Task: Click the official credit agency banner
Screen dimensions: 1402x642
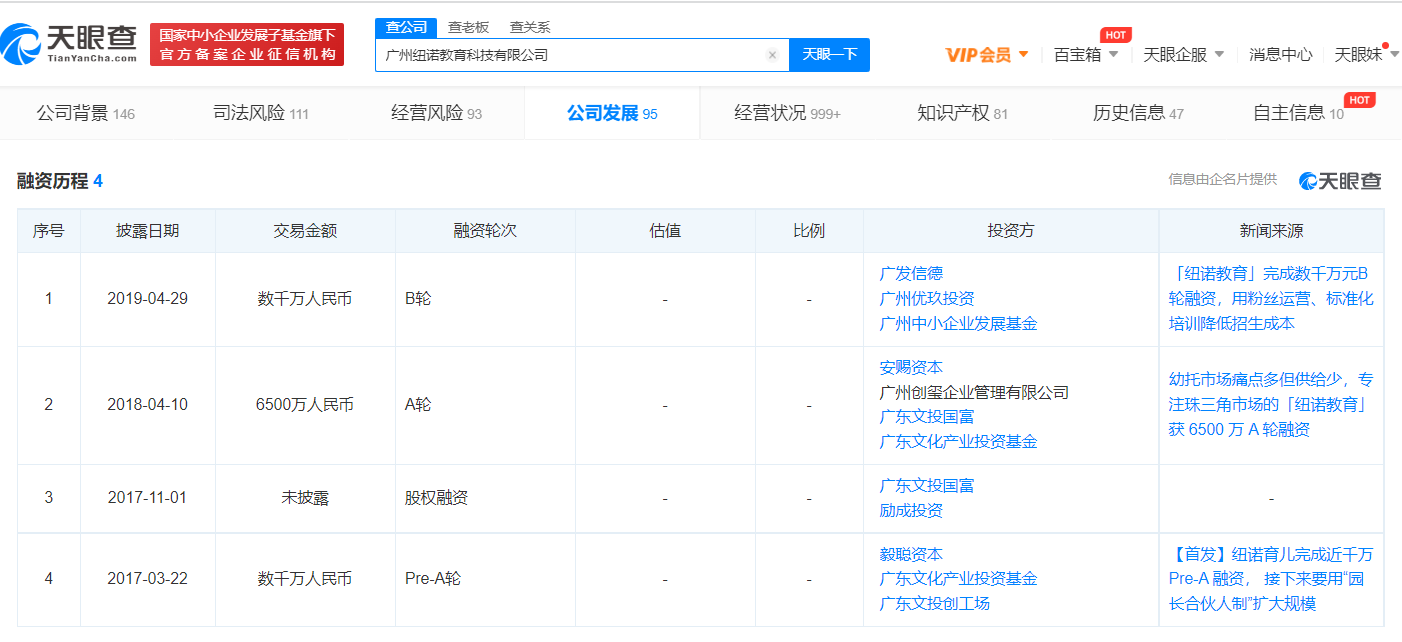Action: (247, 45)
